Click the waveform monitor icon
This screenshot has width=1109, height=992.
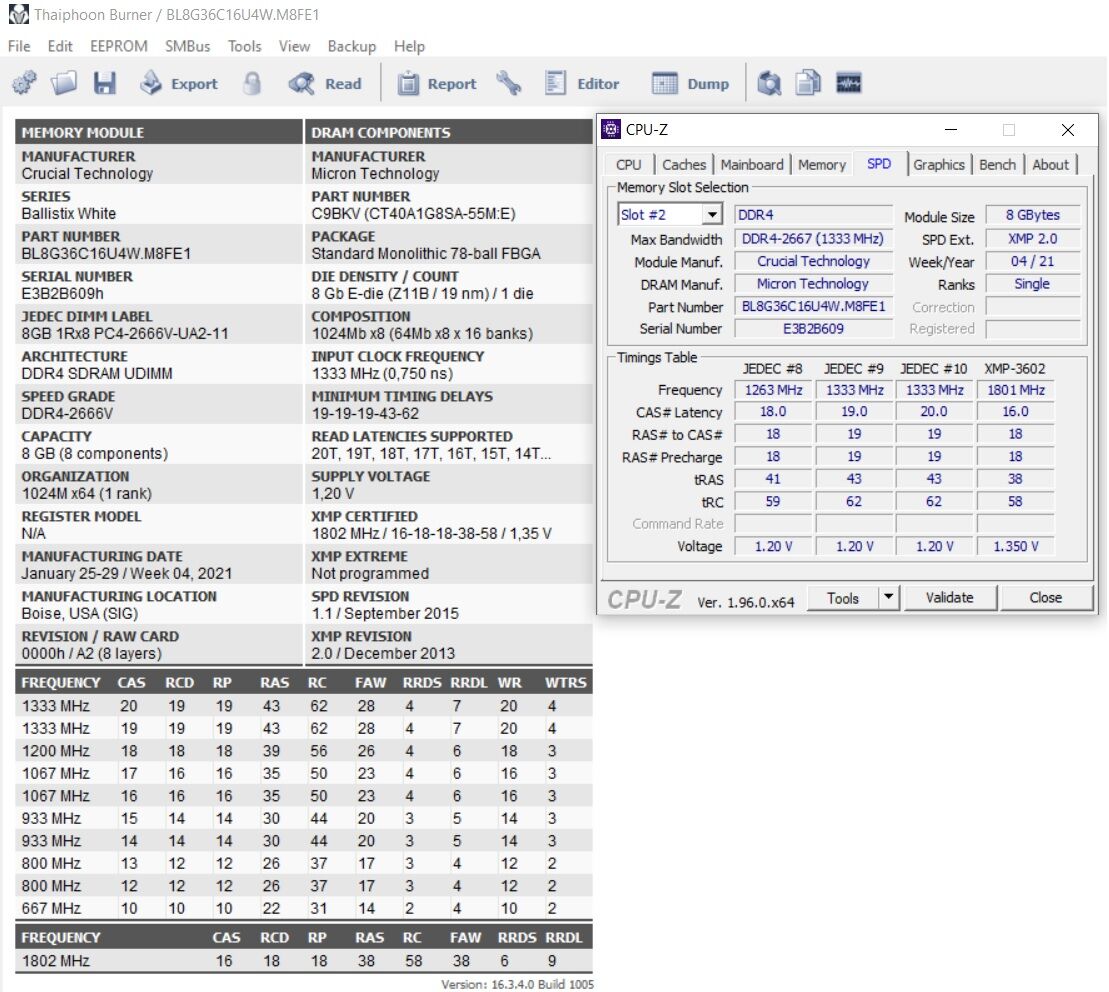coord(849,83)
